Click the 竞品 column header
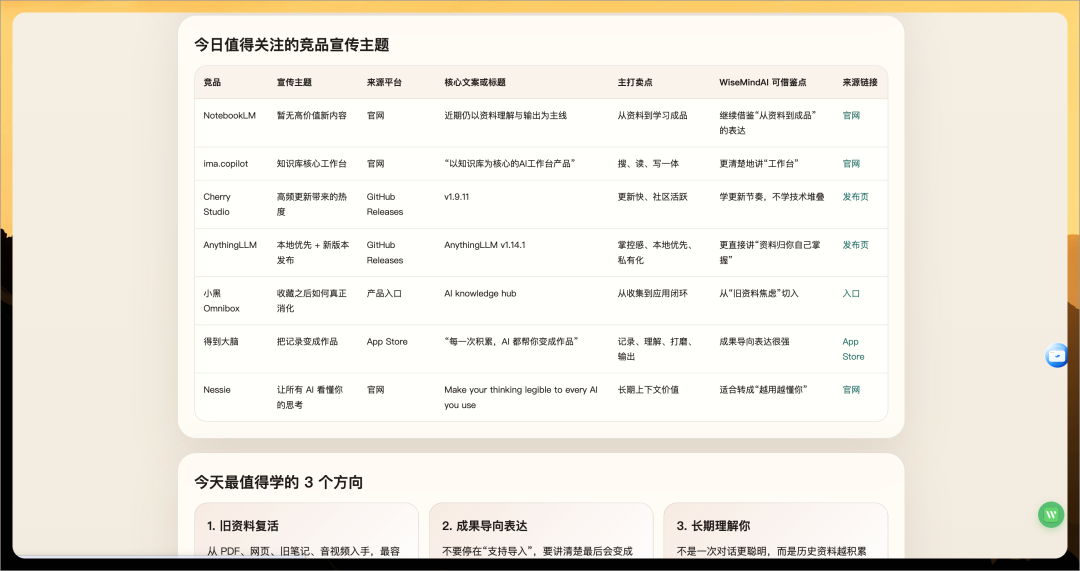Viewport: 1080px width, 571px height. pyautogui.click(x=212, y=82)
